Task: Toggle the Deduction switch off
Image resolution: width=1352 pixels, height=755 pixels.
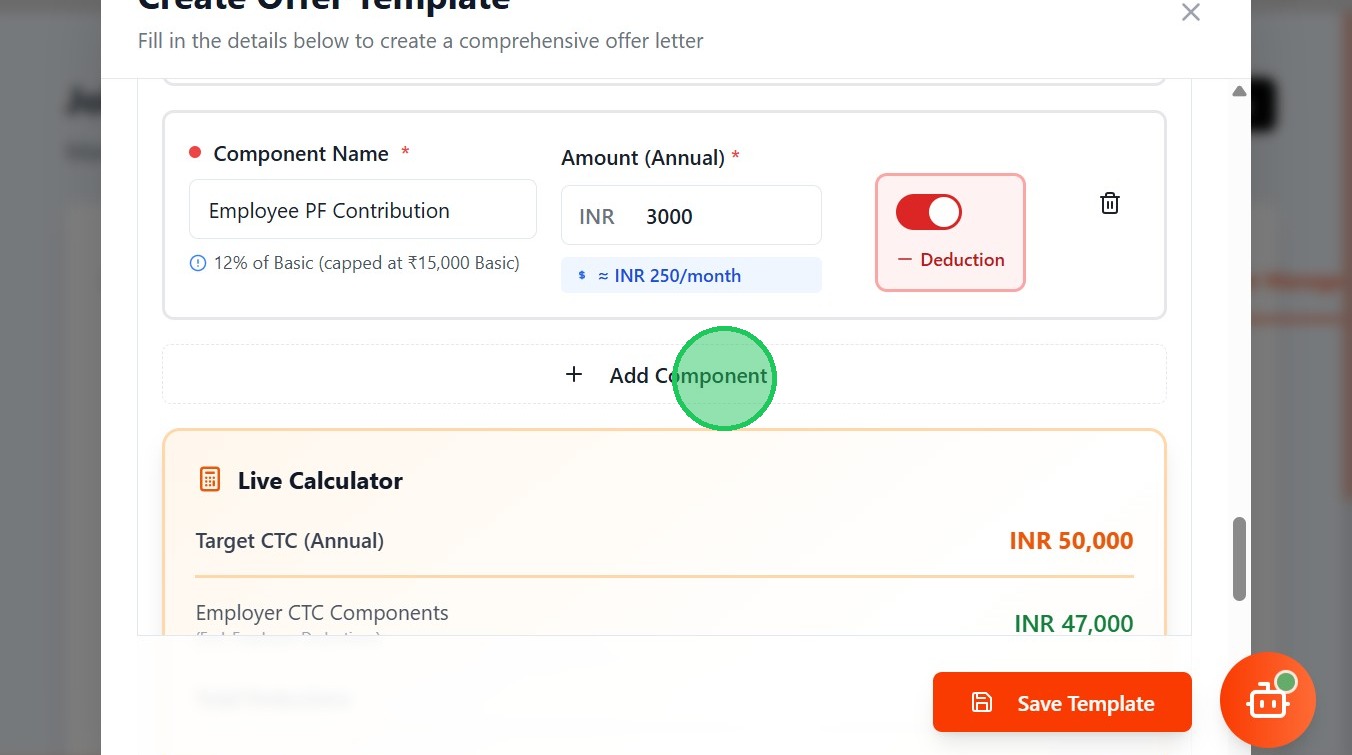Action: coord(928,213)
